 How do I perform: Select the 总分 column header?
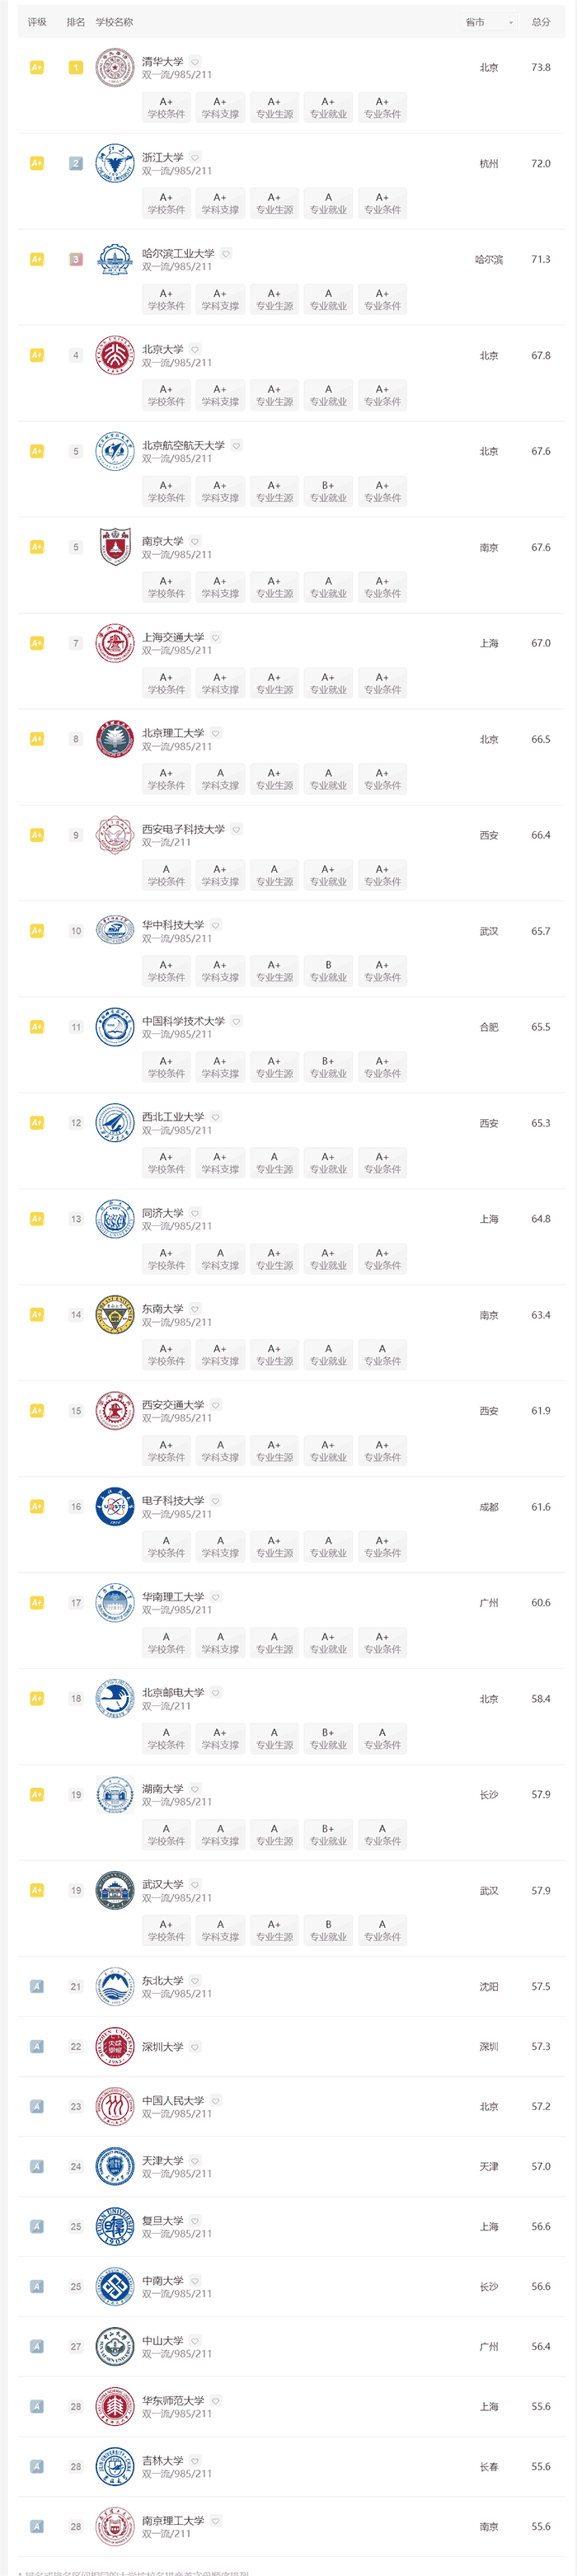click(x=541, y=22)
